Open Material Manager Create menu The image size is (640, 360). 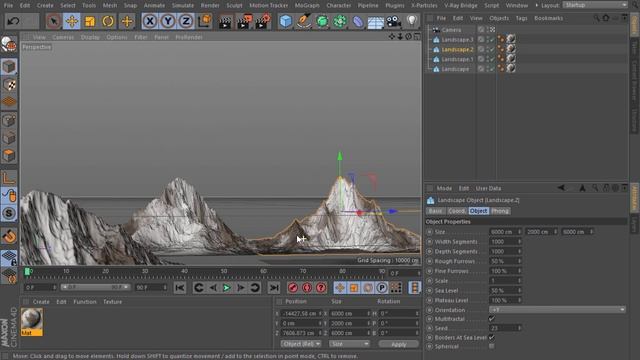[x=41, y=302]
